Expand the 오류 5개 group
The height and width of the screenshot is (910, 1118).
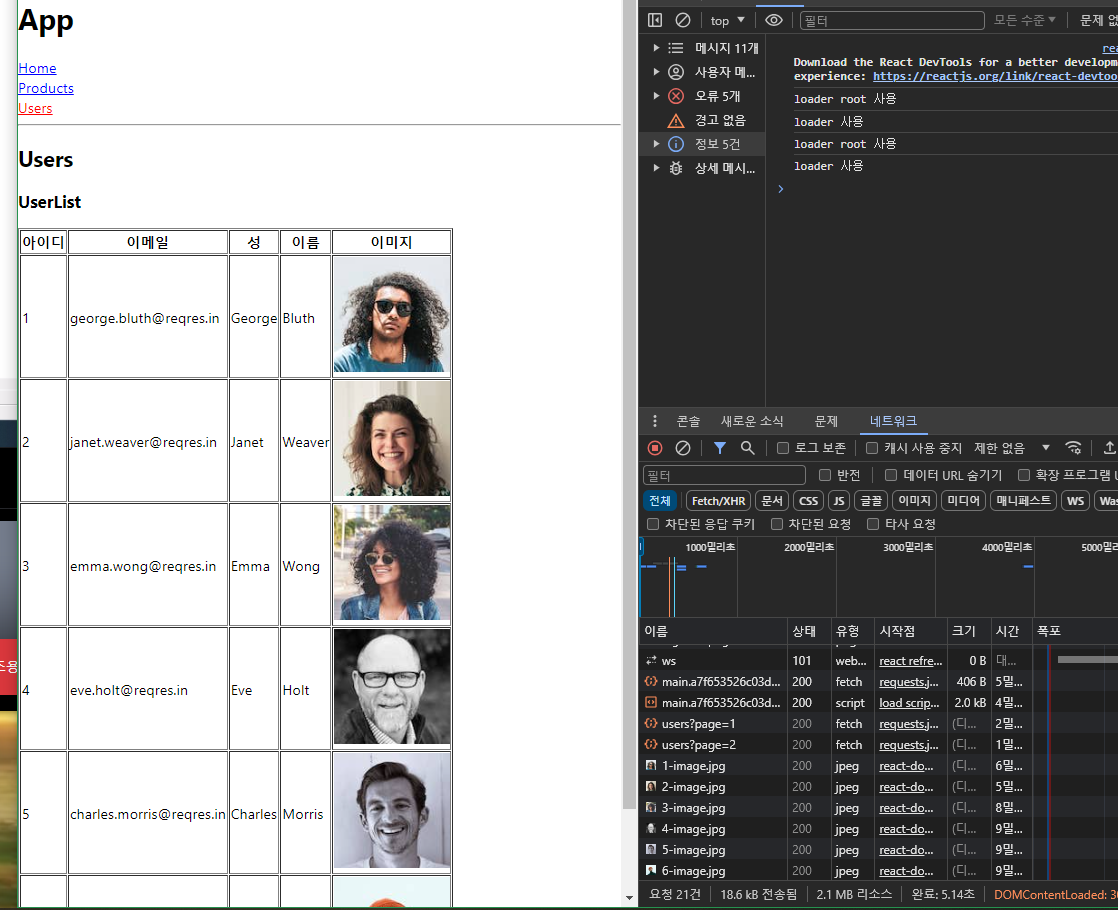[x=656, y=96]
